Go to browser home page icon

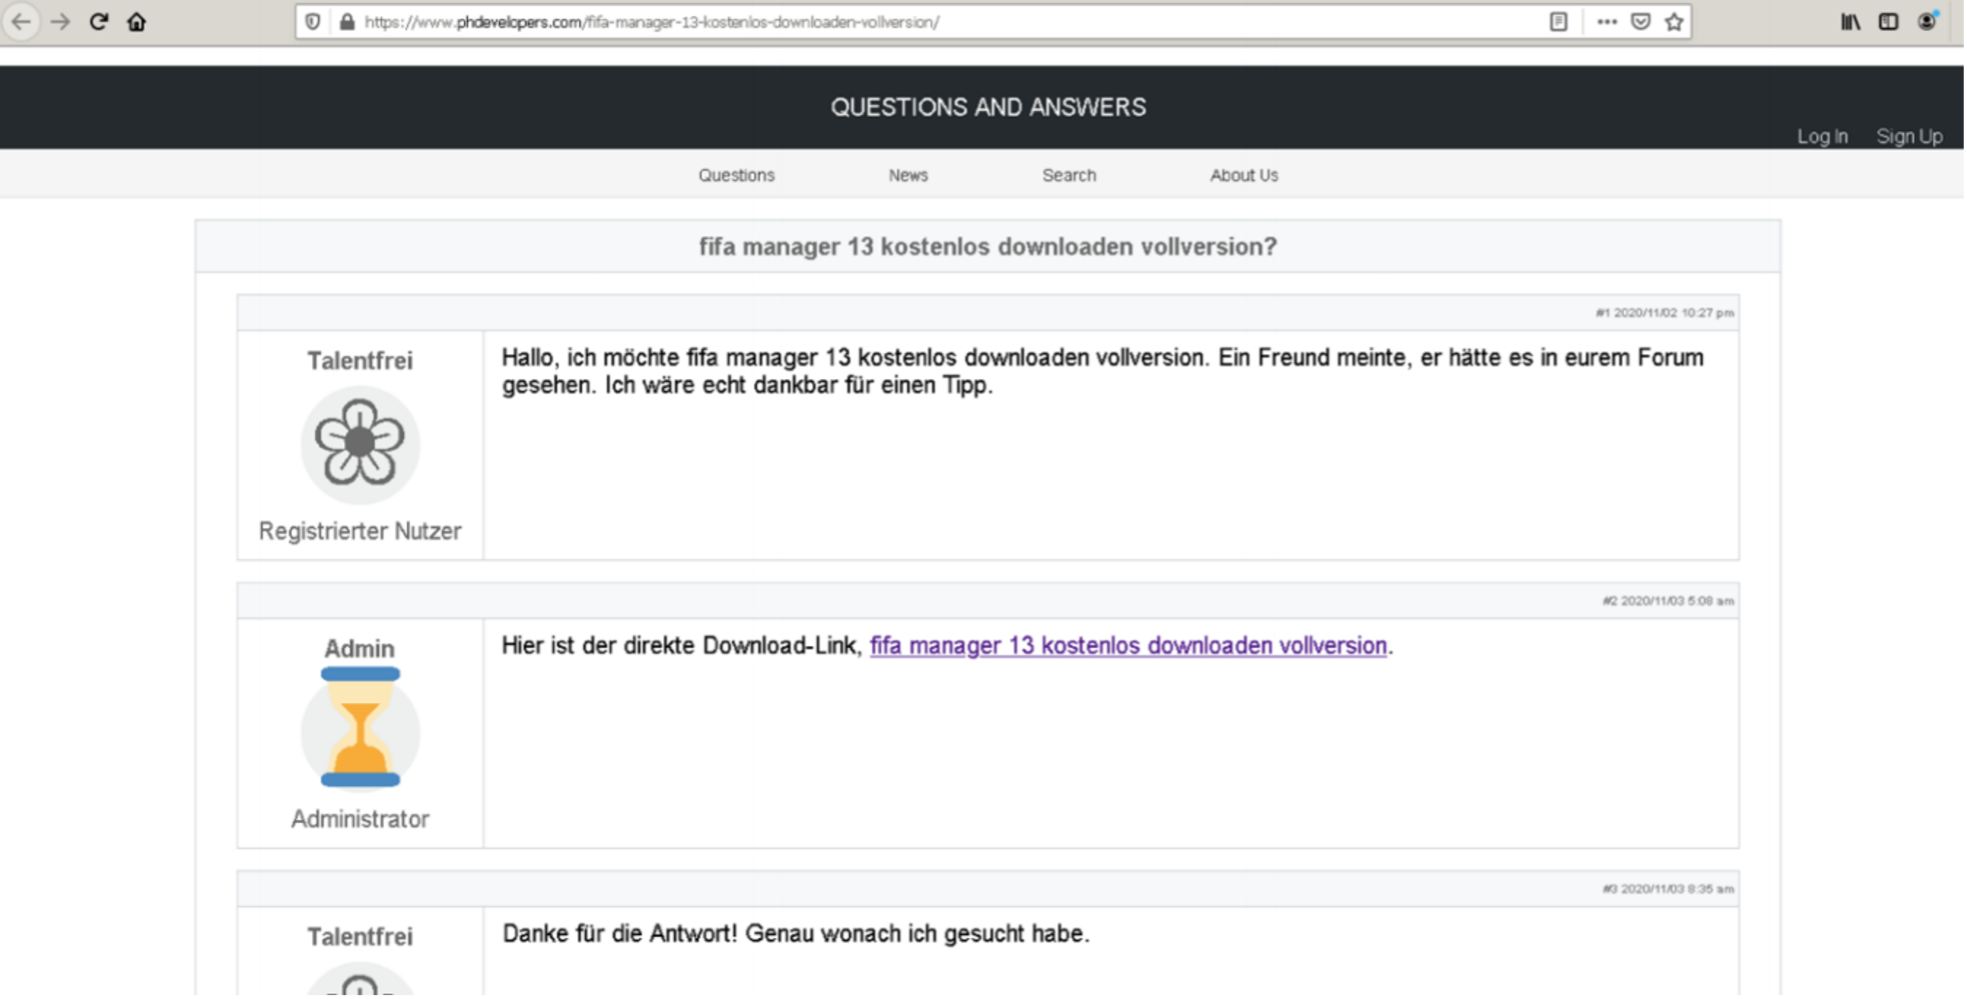[x=137, y=22]
